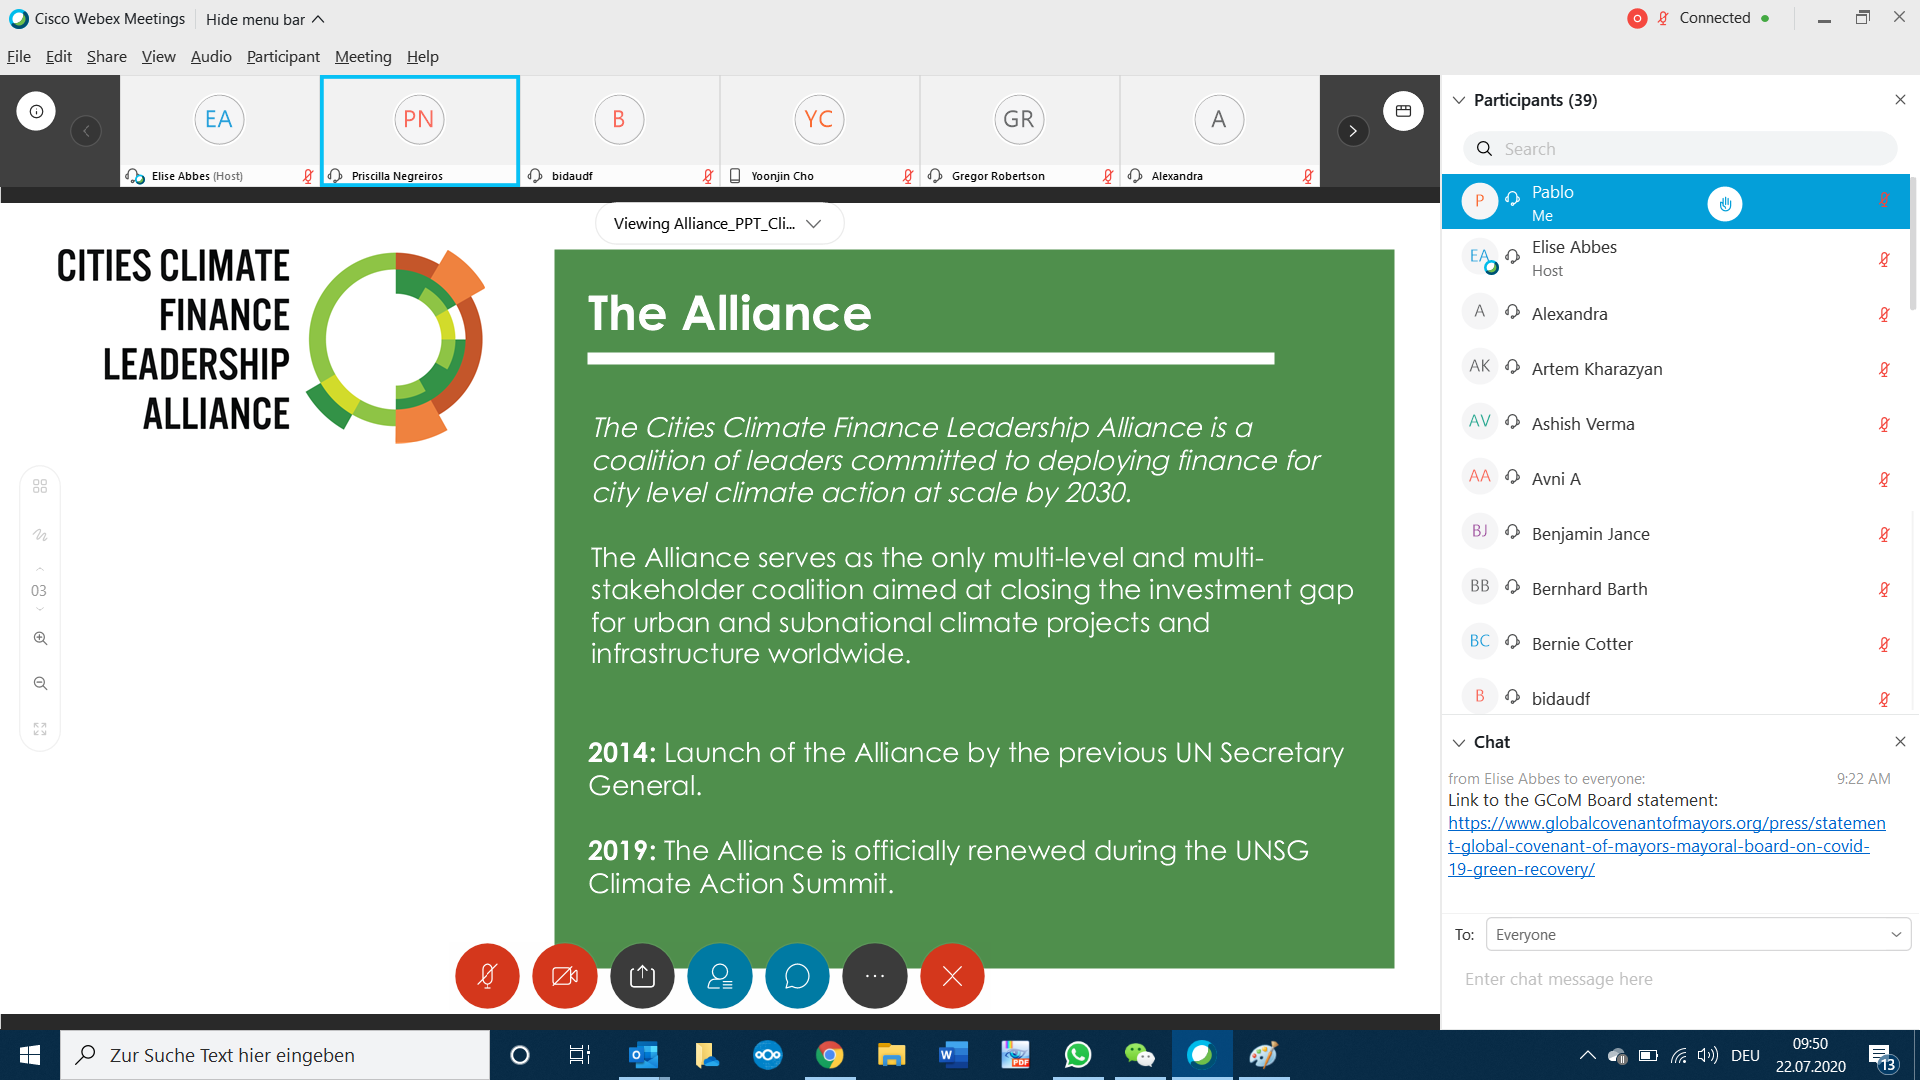This screenshot has height=1080, width=1920.
Task: Toggle Hide menu bar
Action: point(265,19)
